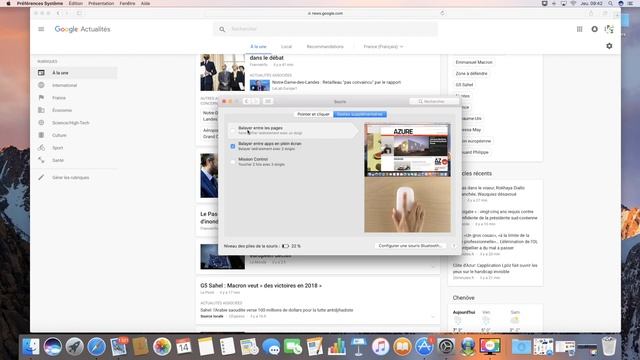Click the help question mark button
The image size is (640, 360).
tap(454, 246)
